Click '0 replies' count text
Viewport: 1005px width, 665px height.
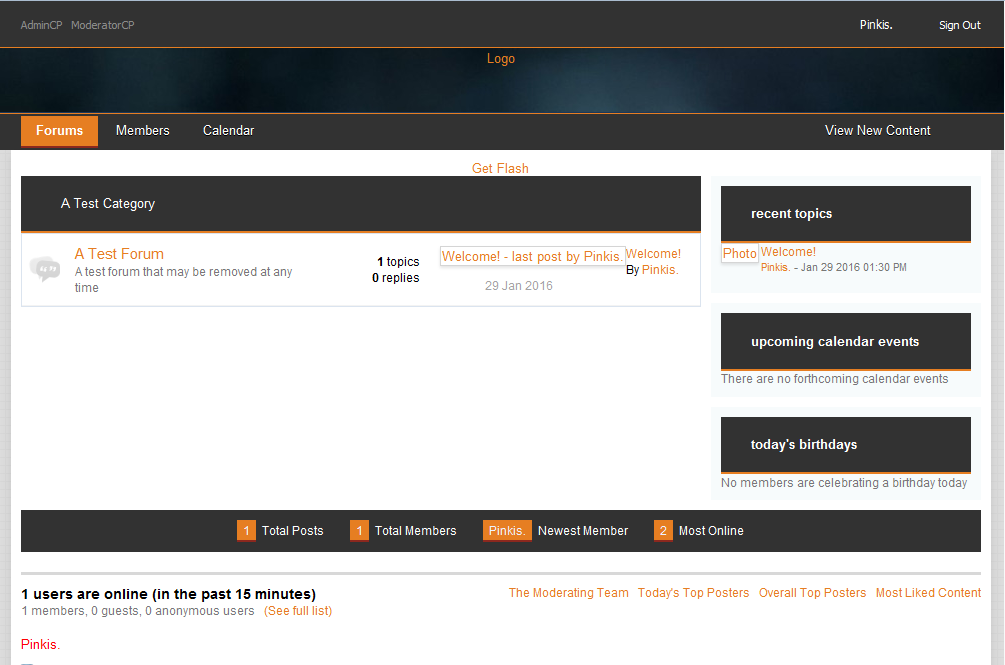(x=395, y=277)
